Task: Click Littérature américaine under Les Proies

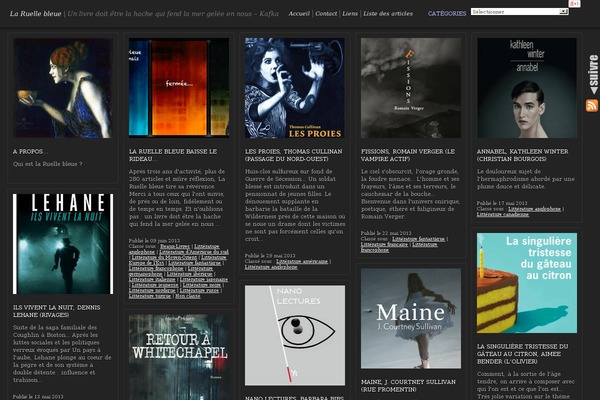Action: [302, 261]
